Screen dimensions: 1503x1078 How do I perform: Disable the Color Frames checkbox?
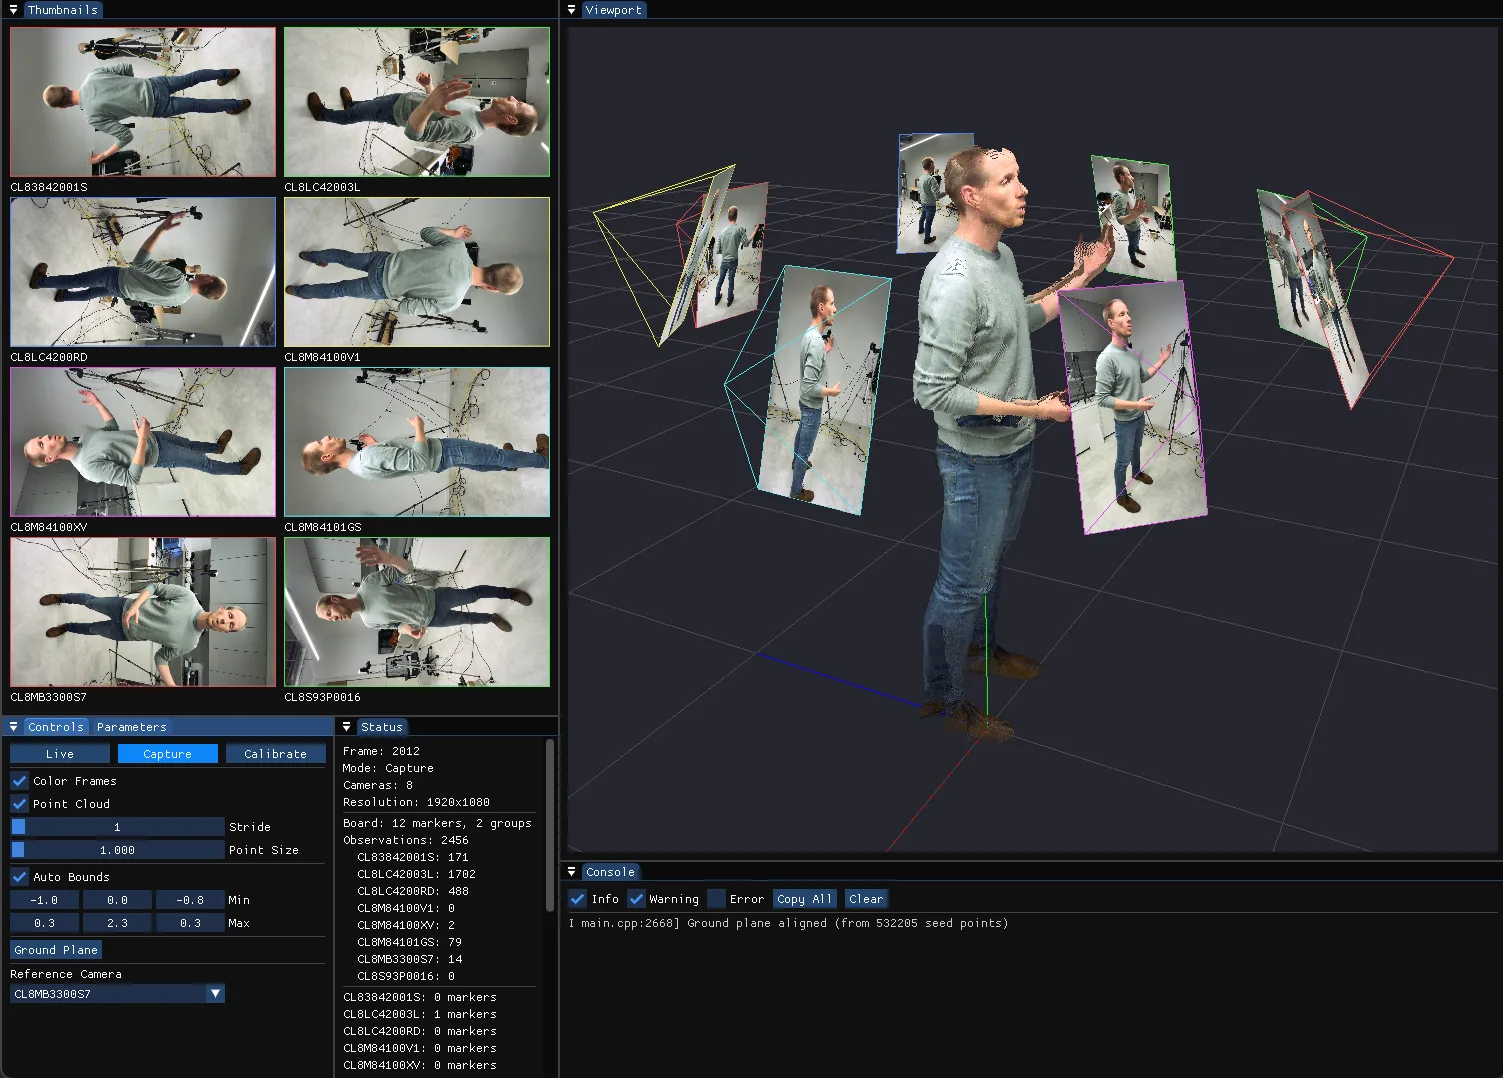[18, 781]
